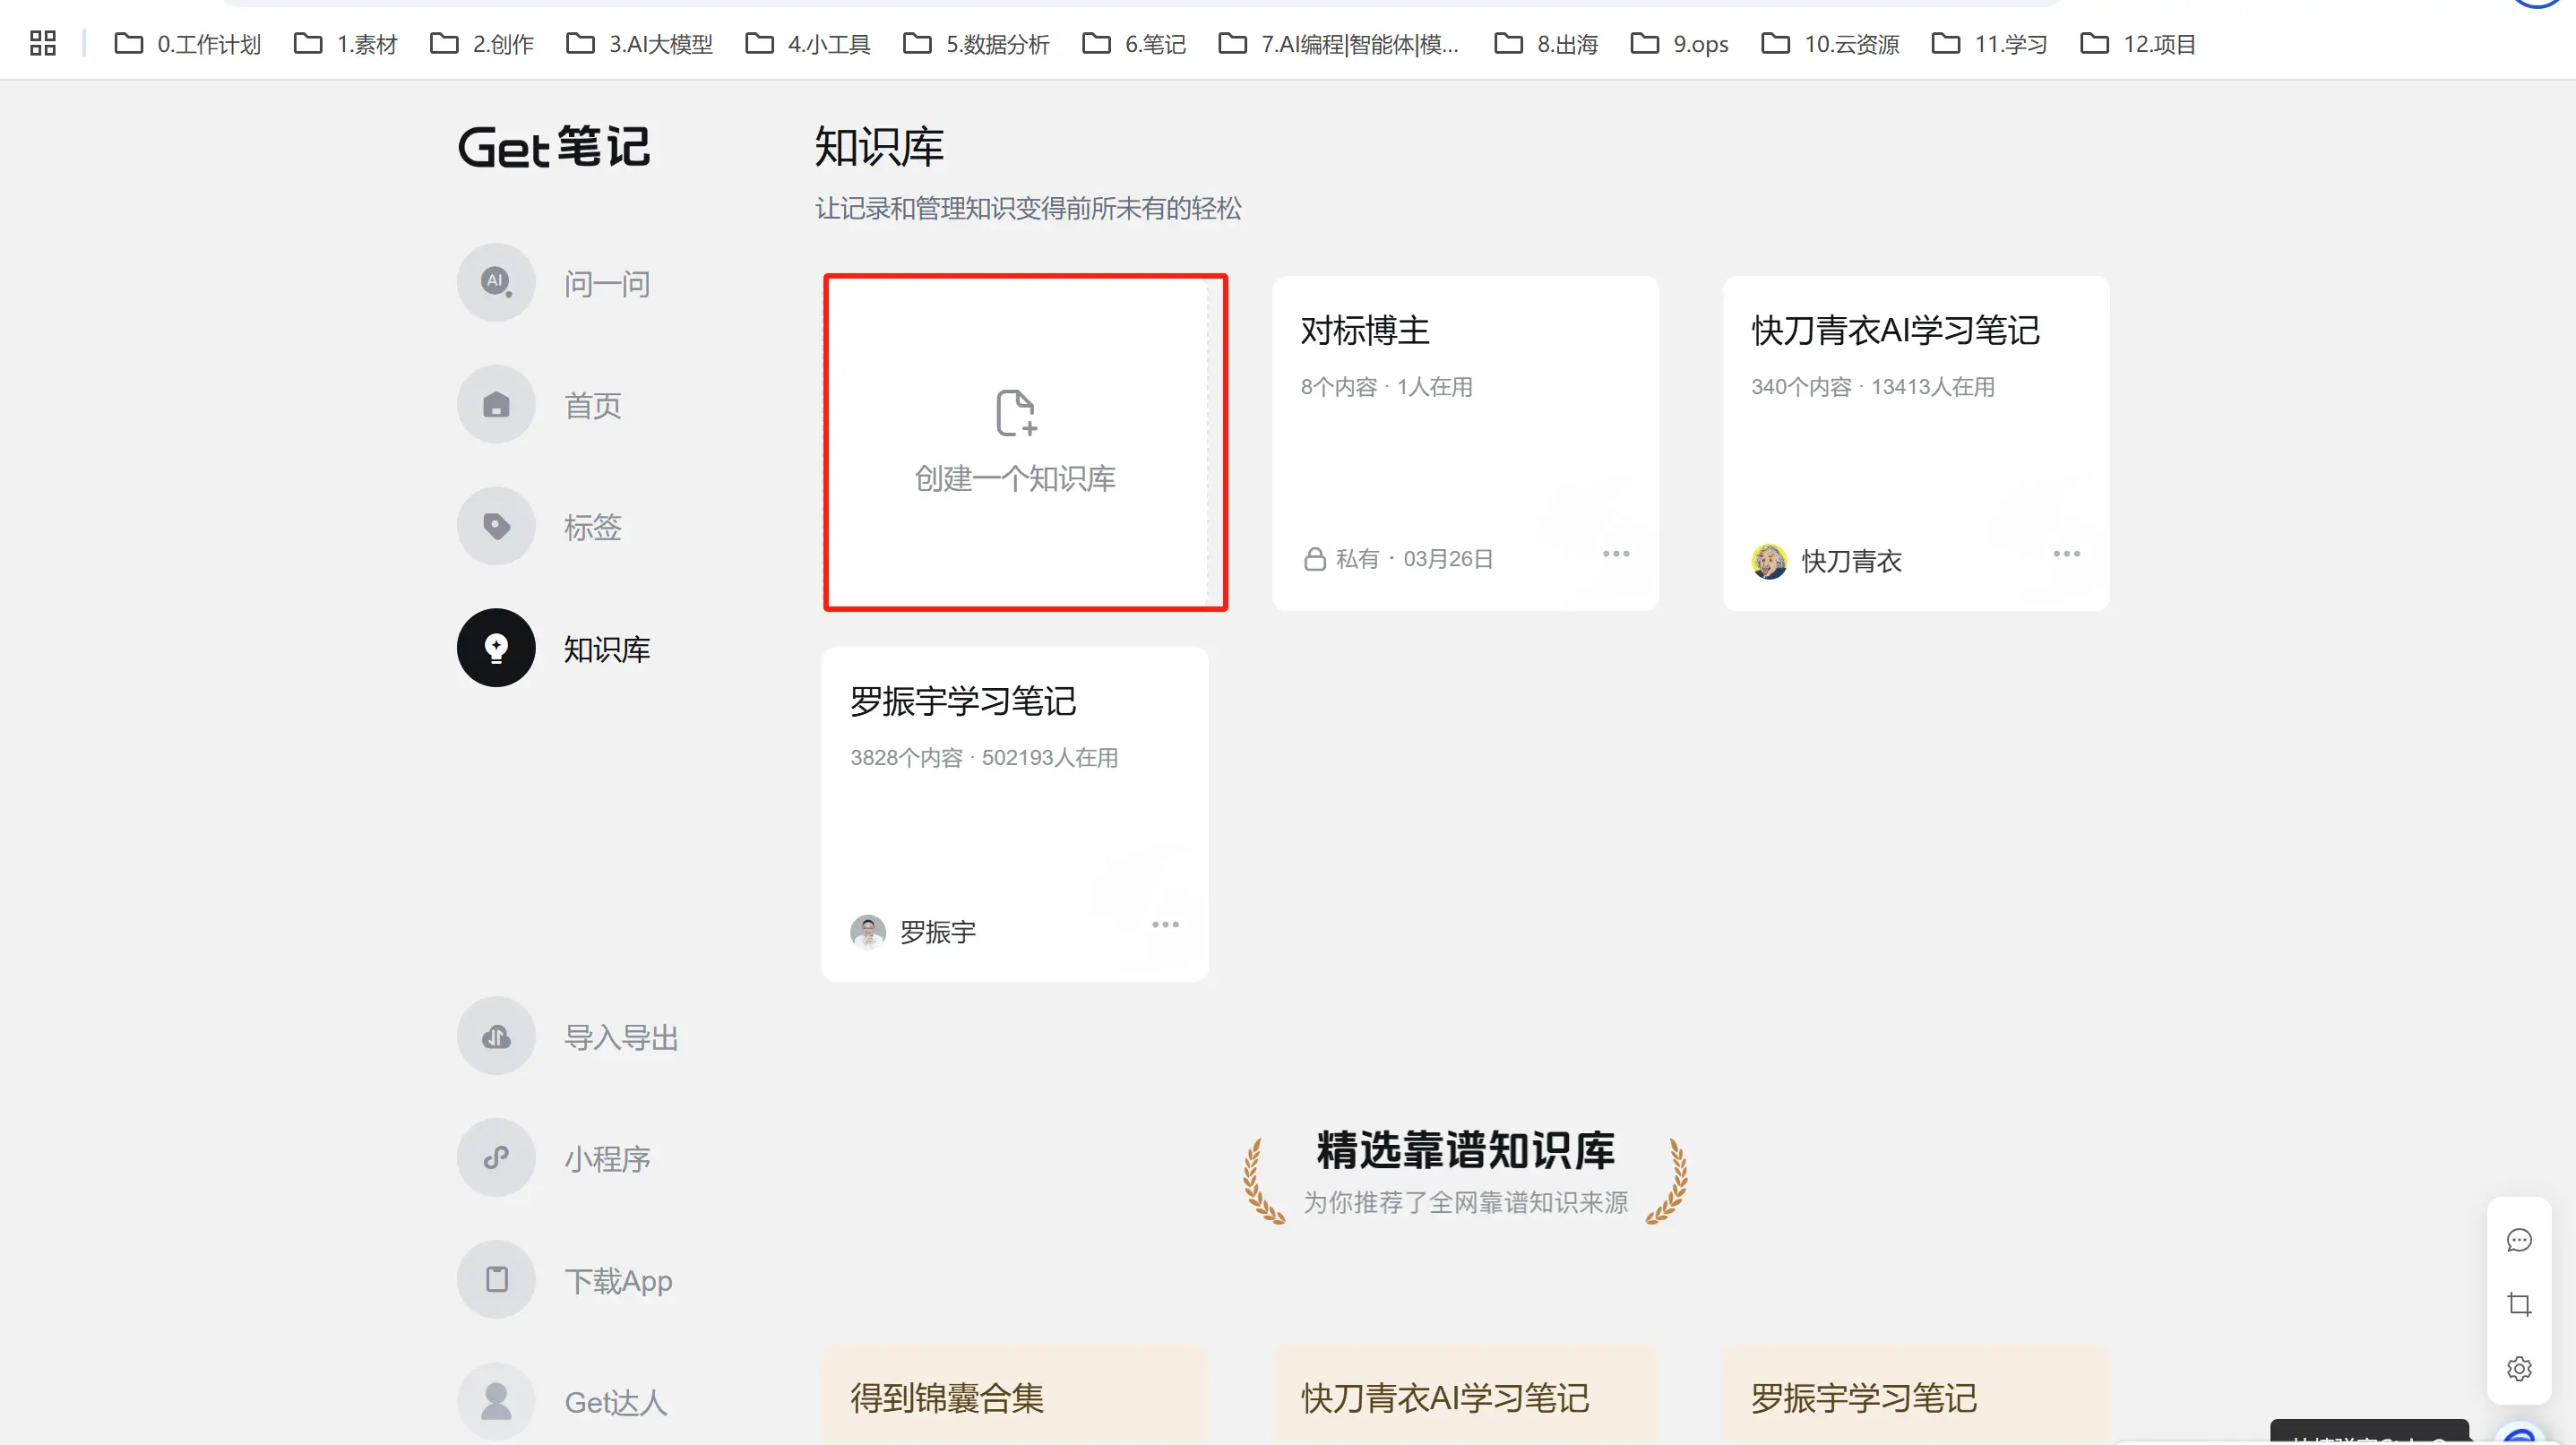Click the 下载App phone icon
This screenshot has height=1445, width=2576.
[x=496, y=1280]
